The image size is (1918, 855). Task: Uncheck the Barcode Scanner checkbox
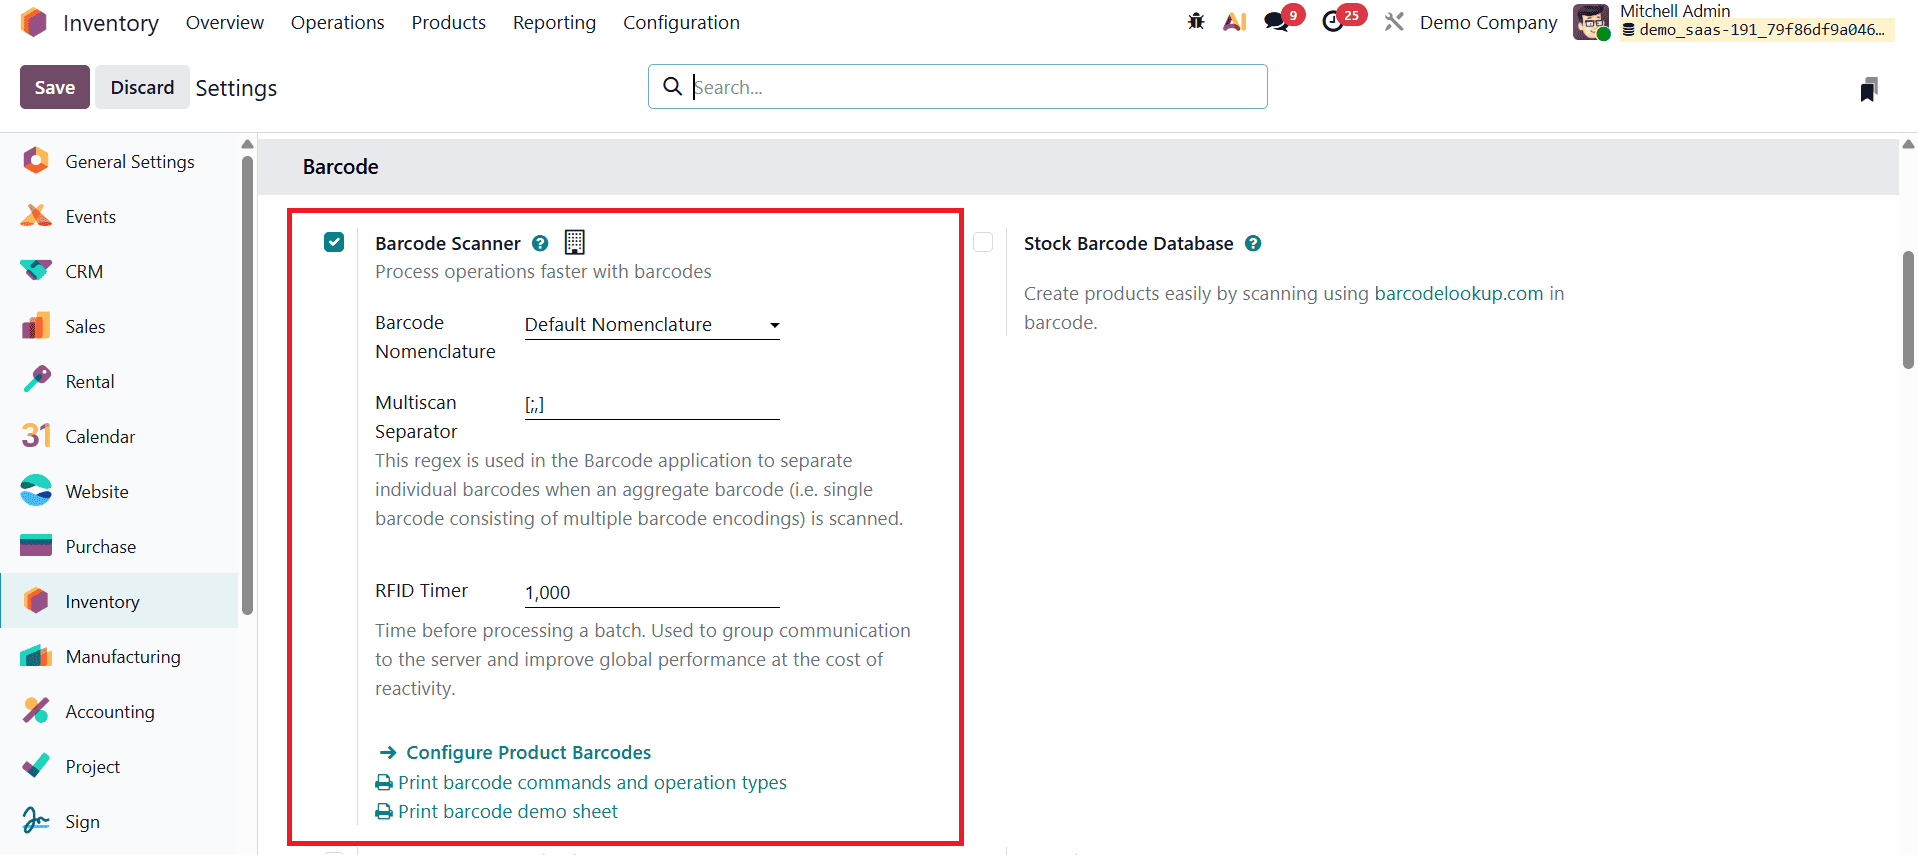click(x=334, y=242)
